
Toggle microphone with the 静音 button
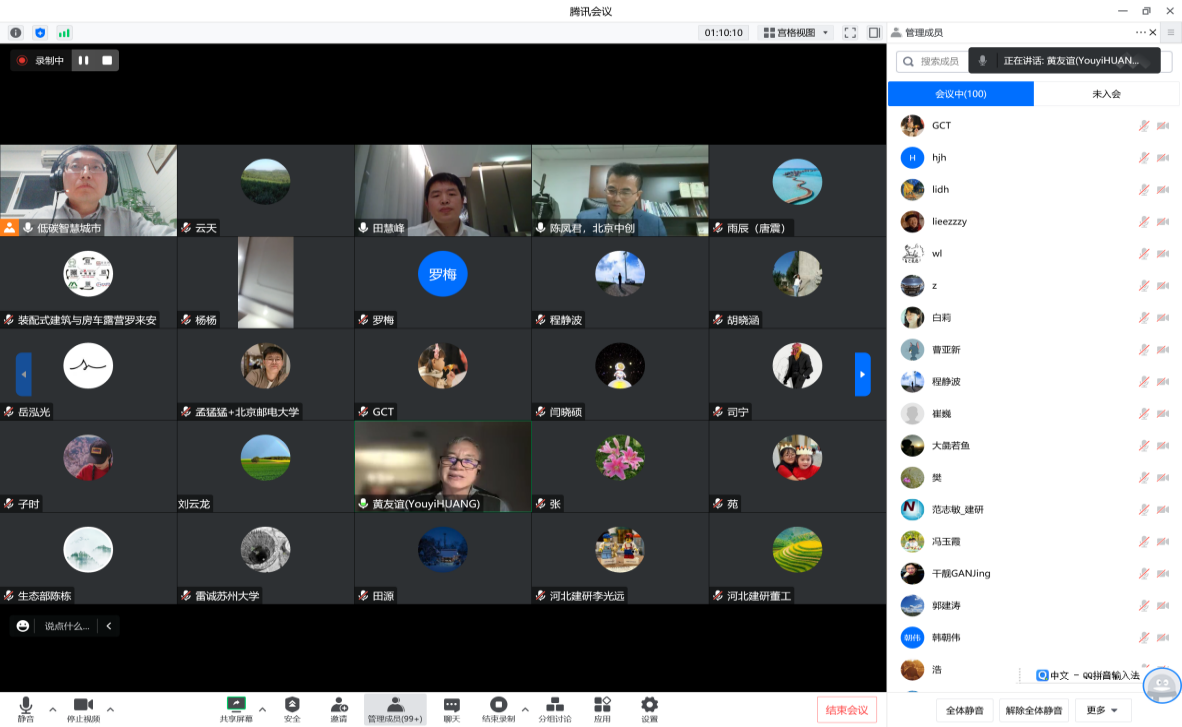pos(25,709)
